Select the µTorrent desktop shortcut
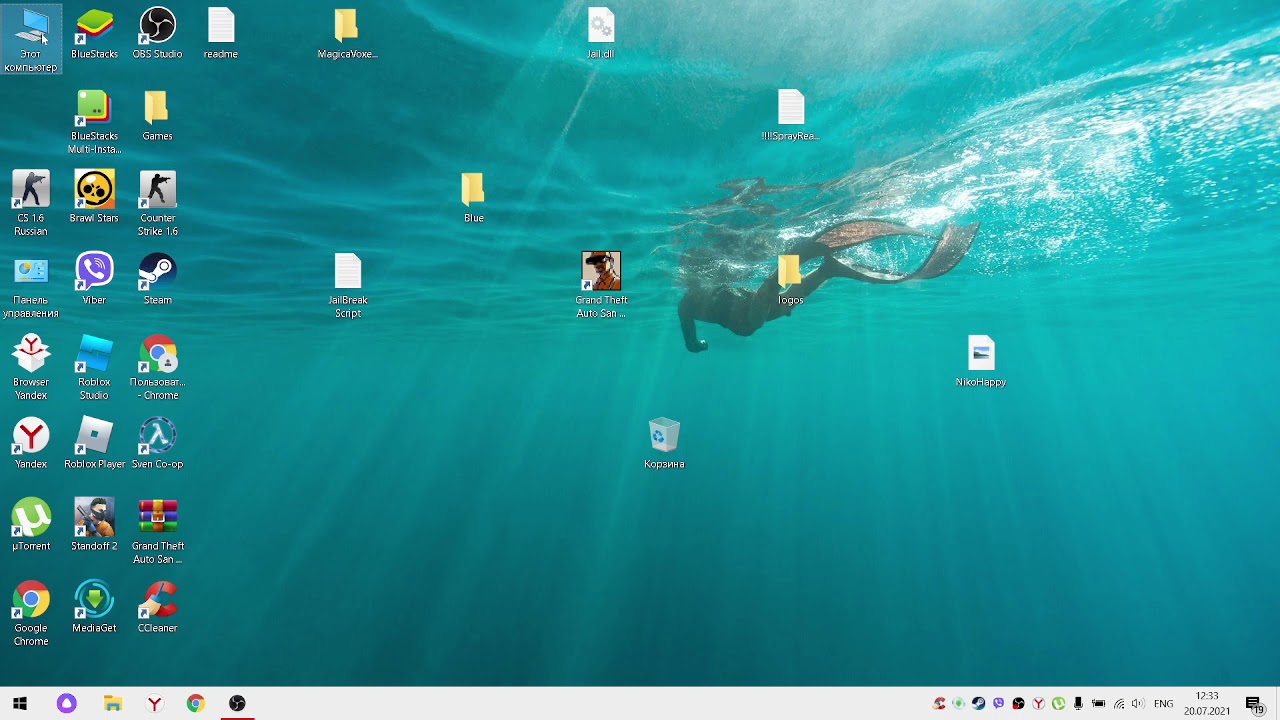 [x=31, y=526]
